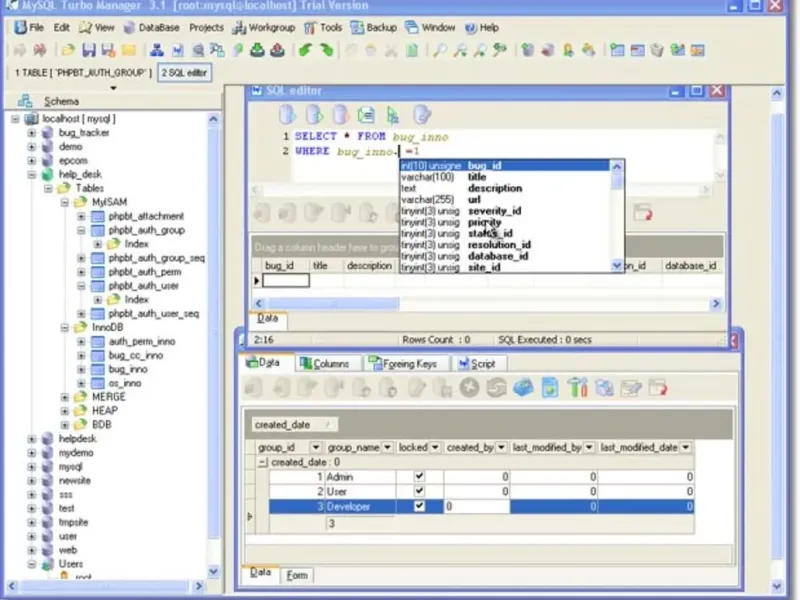800x600 pixels.
Task: Open the last_modified_by column filter dropdown
Action: [x=589, y=447]
